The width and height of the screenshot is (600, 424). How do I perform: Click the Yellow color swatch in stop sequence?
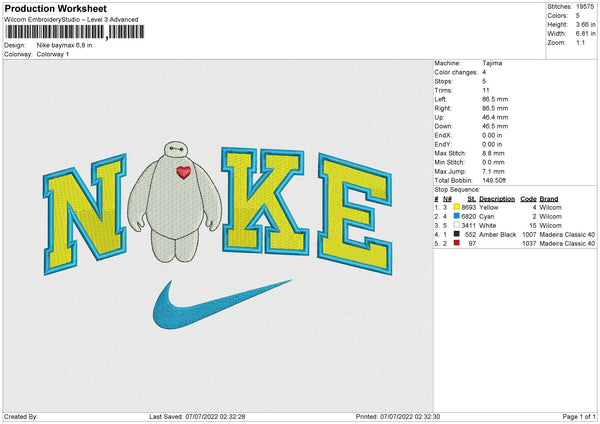(x=456, y=207)
